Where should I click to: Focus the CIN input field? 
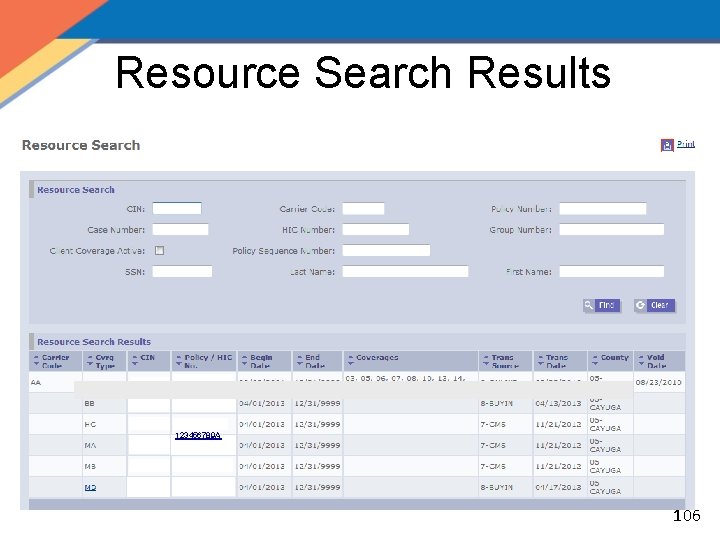click(x=177, y=208)
